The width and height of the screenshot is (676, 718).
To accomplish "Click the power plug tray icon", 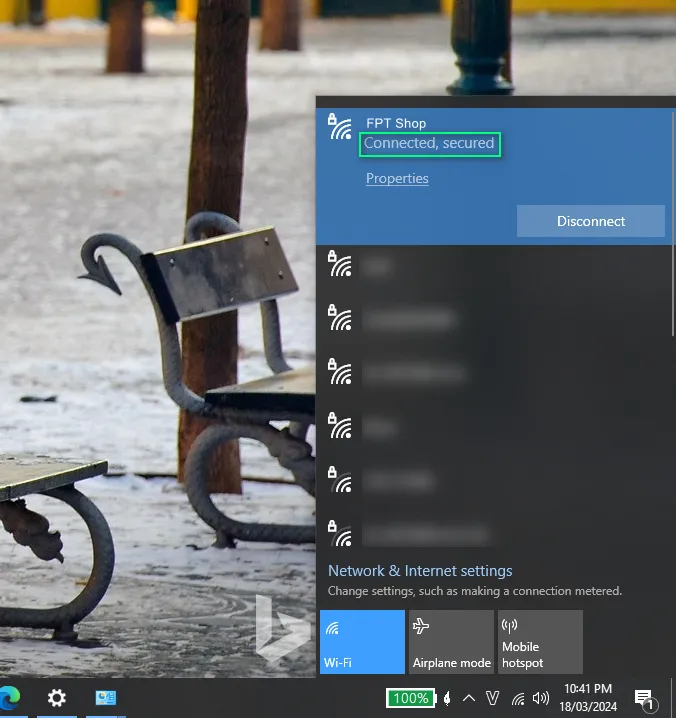I will click(446, 698).
